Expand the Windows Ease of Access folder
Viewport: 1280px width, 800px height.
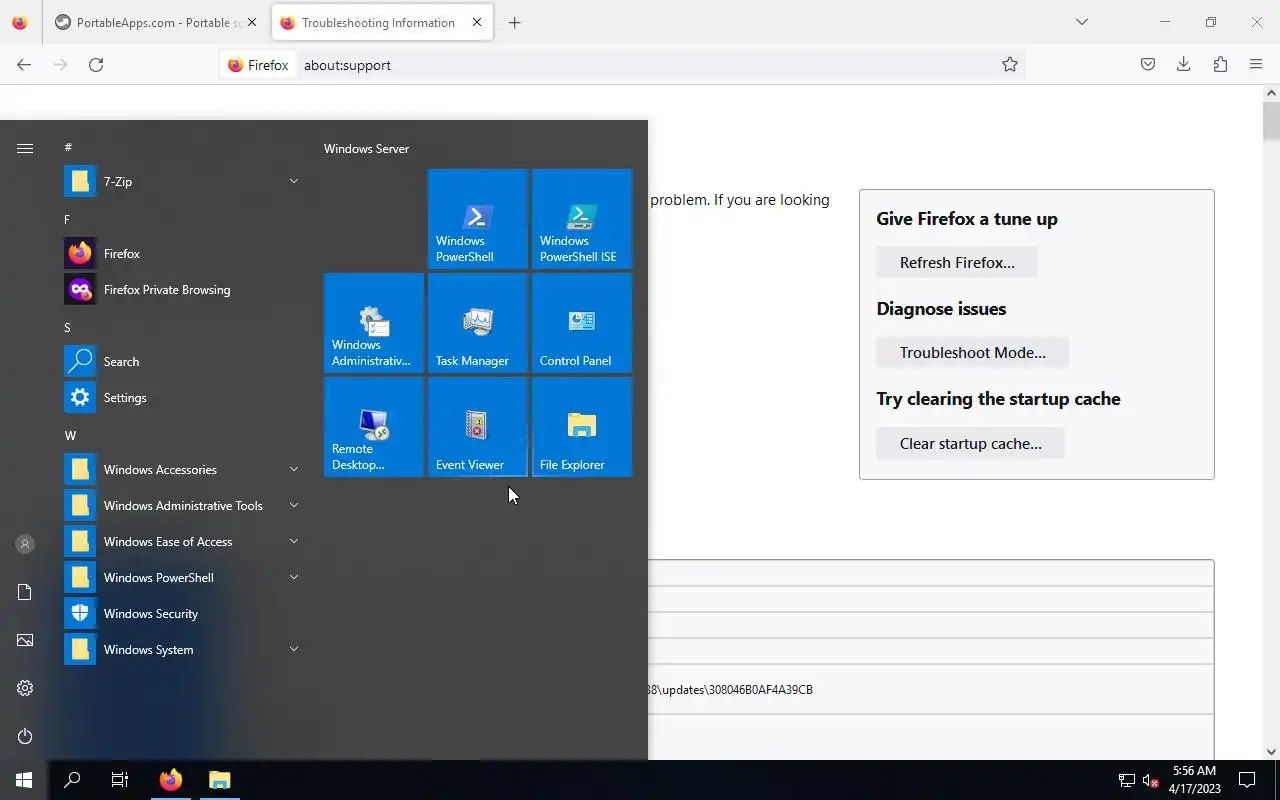pyautogui.click(x=185, y=542)
